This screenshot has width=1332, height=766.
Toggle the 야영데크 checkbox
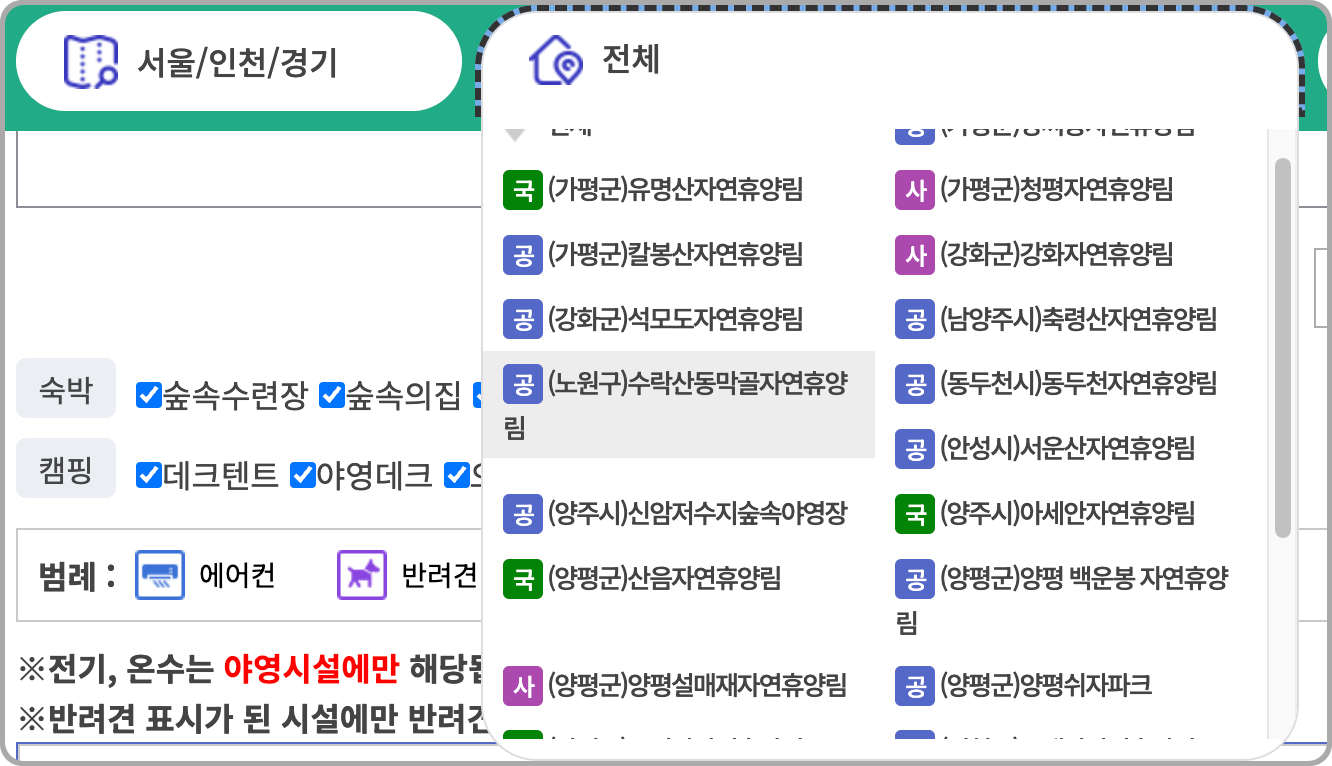point(303,475)
